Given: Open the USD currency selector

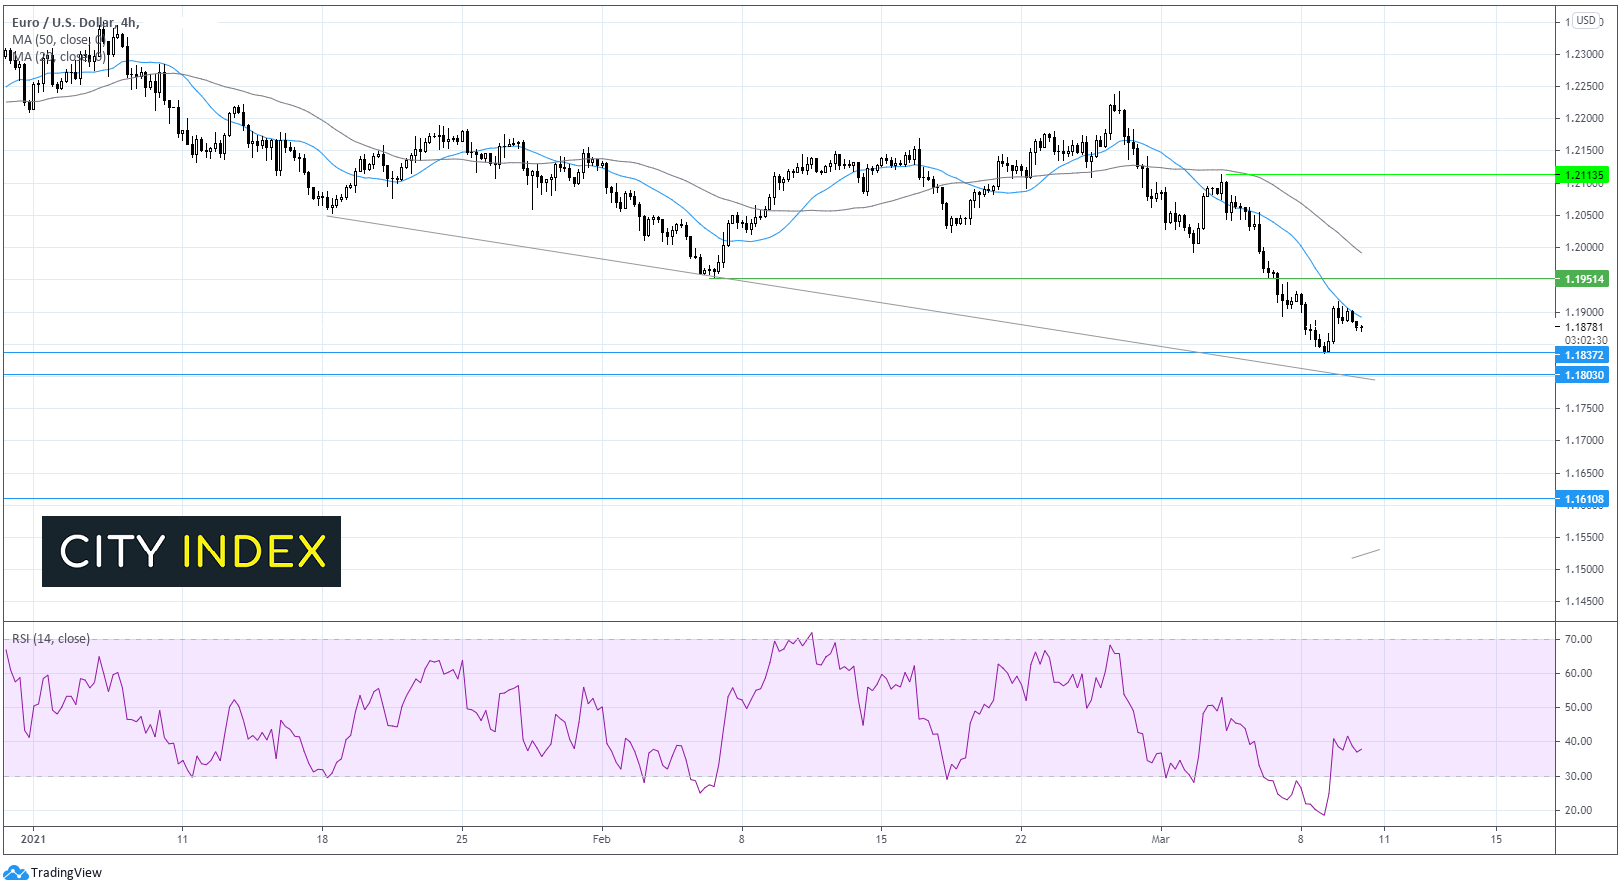Looking at the screenshot, I should [1587, 21].
